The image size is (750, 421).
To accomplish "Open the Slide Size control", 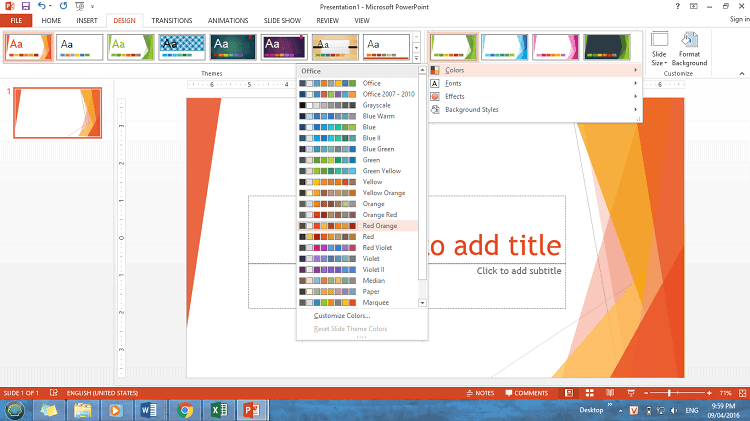I will point(659,49).
